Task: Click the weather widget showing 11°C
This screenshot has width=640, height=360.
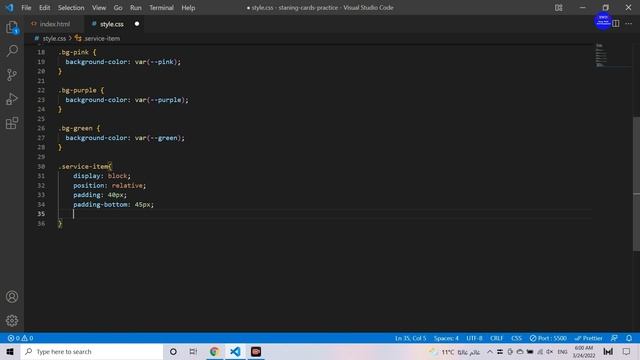Action: coord(455,351)
